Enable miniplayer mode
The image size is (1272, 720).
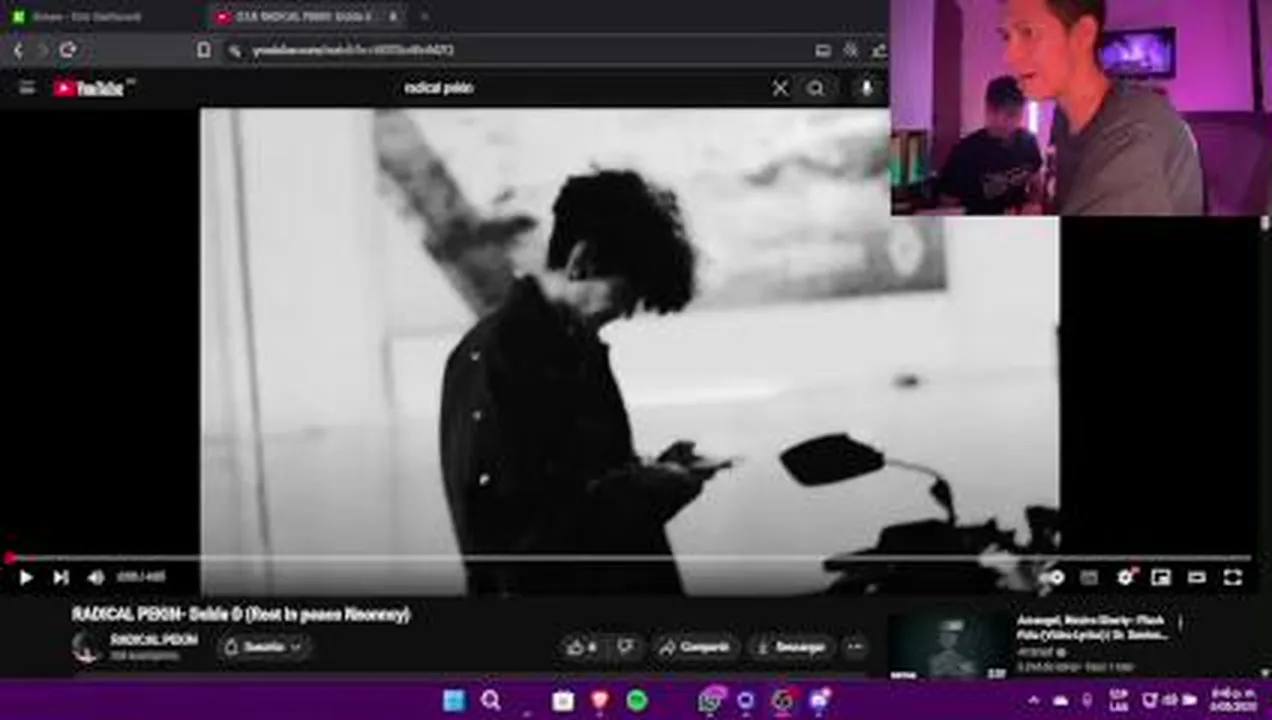pyautogui.click(x=1161, y=577)
